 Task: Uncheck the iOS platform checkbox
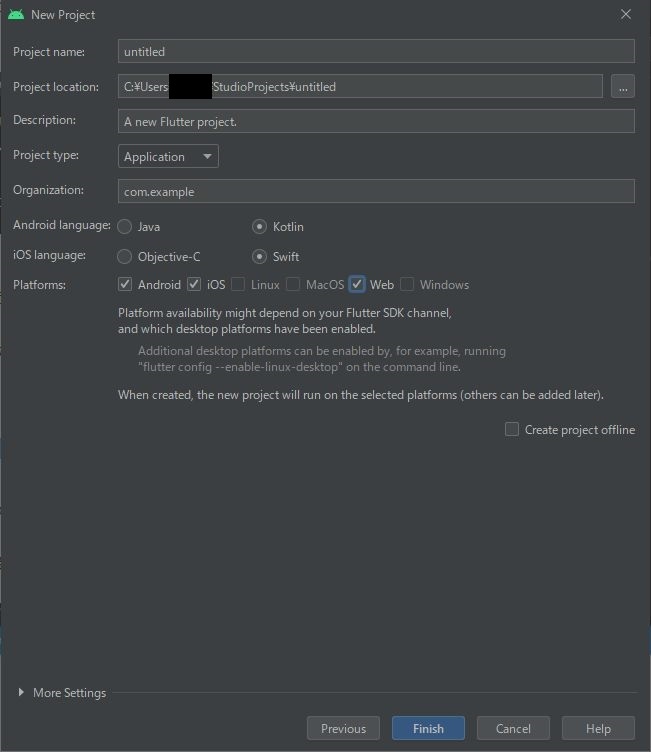194,284
